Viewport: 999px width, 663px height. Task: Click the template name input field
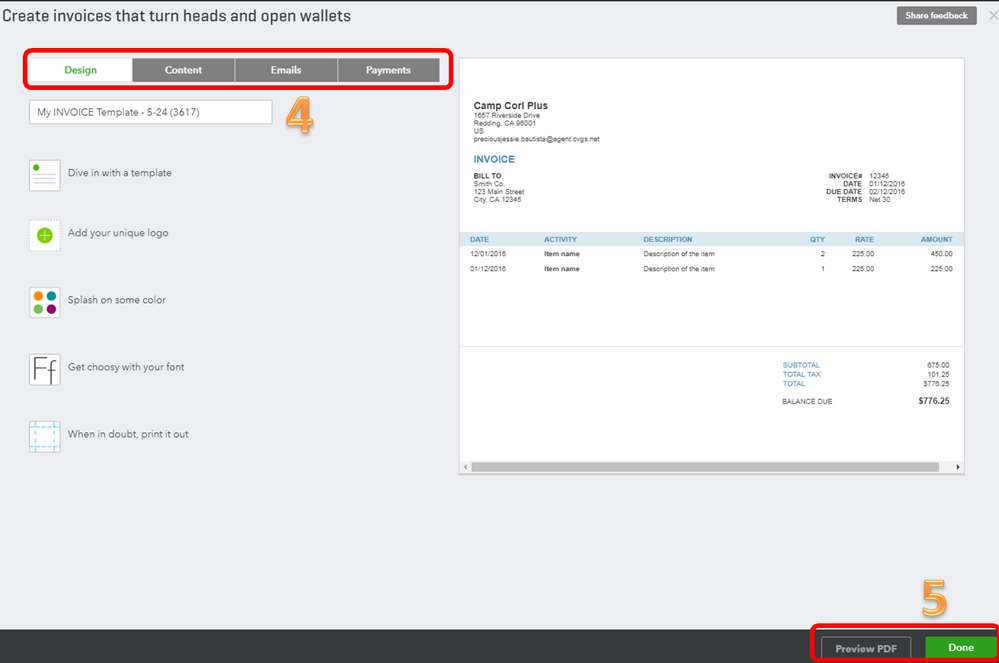tap(150, 112)
